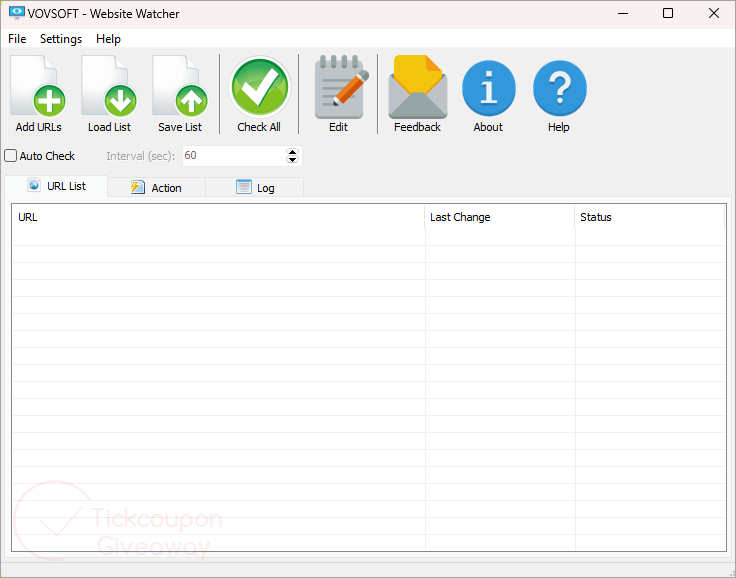Minimize the Website Watcher window
Image resolution: width=736 pixels, height=578 pixels.
[623, 14]
